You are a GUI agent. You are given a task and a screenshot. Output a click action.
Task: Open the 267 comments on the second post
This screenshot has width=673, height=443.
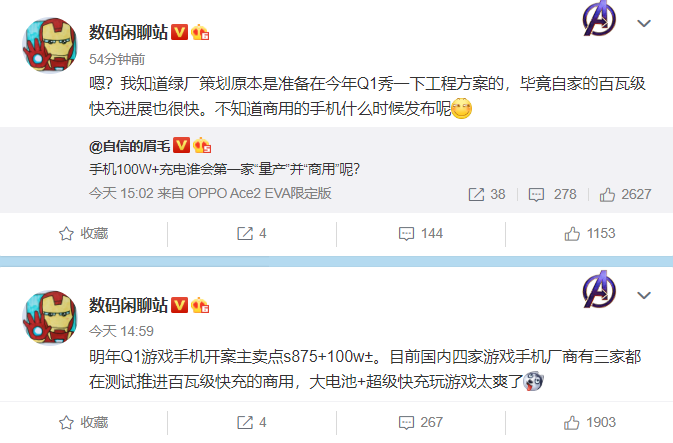(421, 422)
